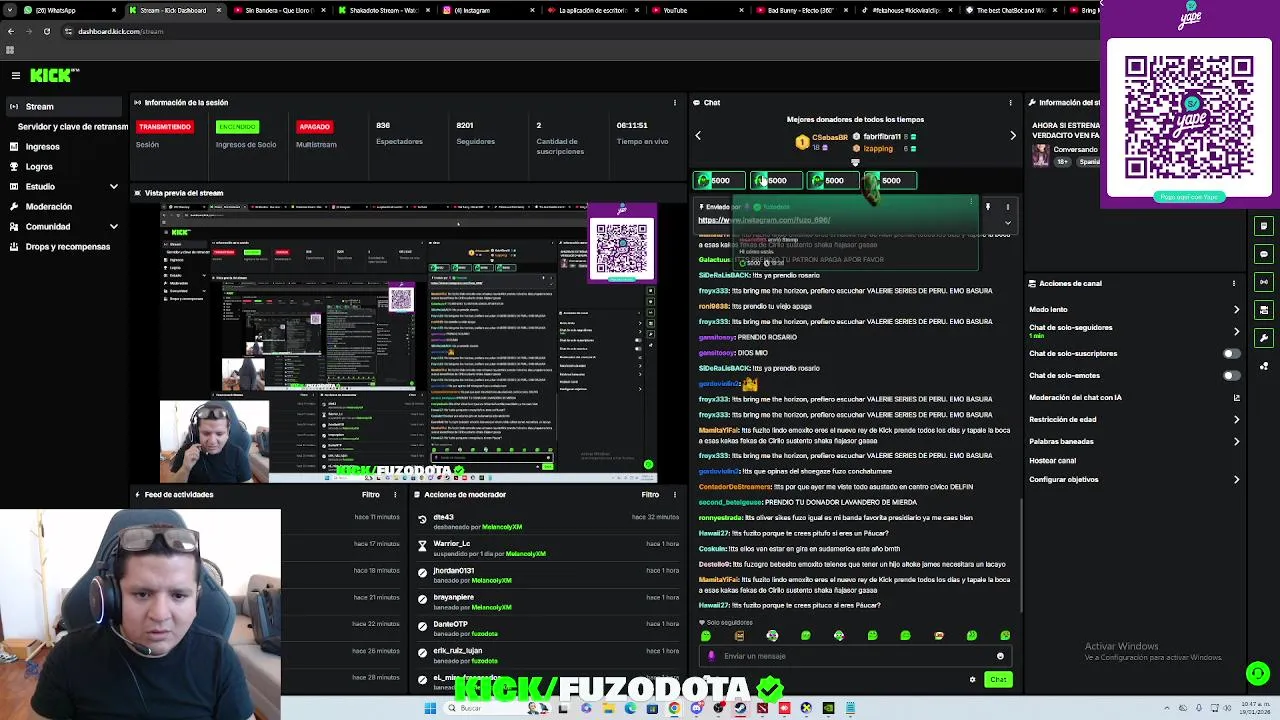Open Moderación del chat con IA external link

click(x=1236, y=397)
